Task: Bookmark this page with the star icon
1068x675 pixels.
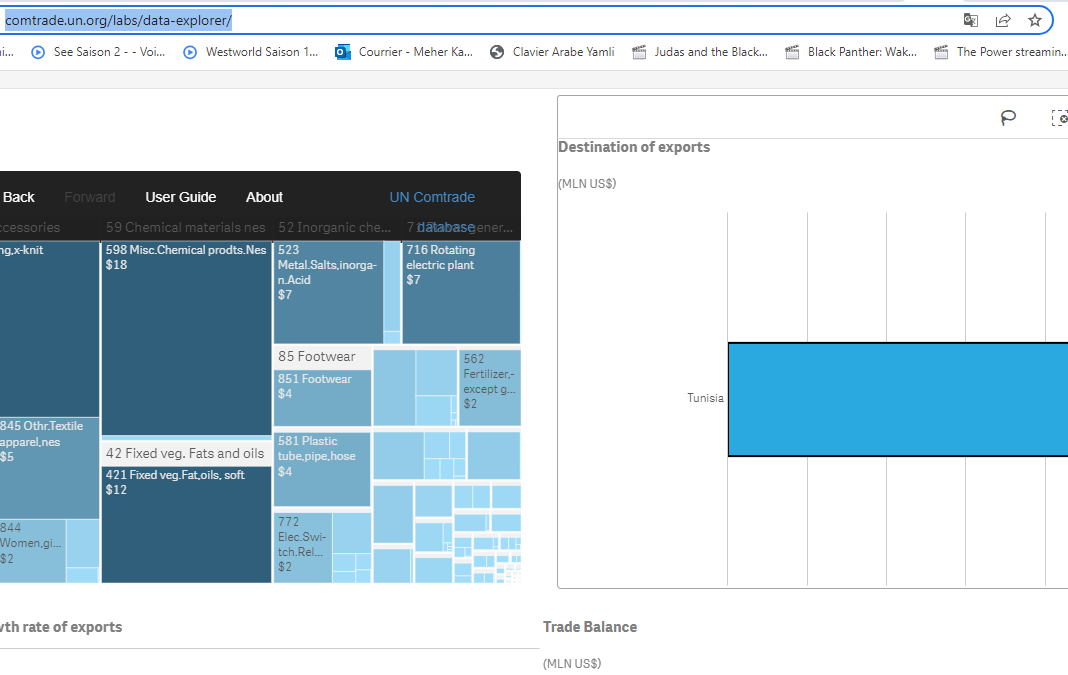Action: [1035, 20]
